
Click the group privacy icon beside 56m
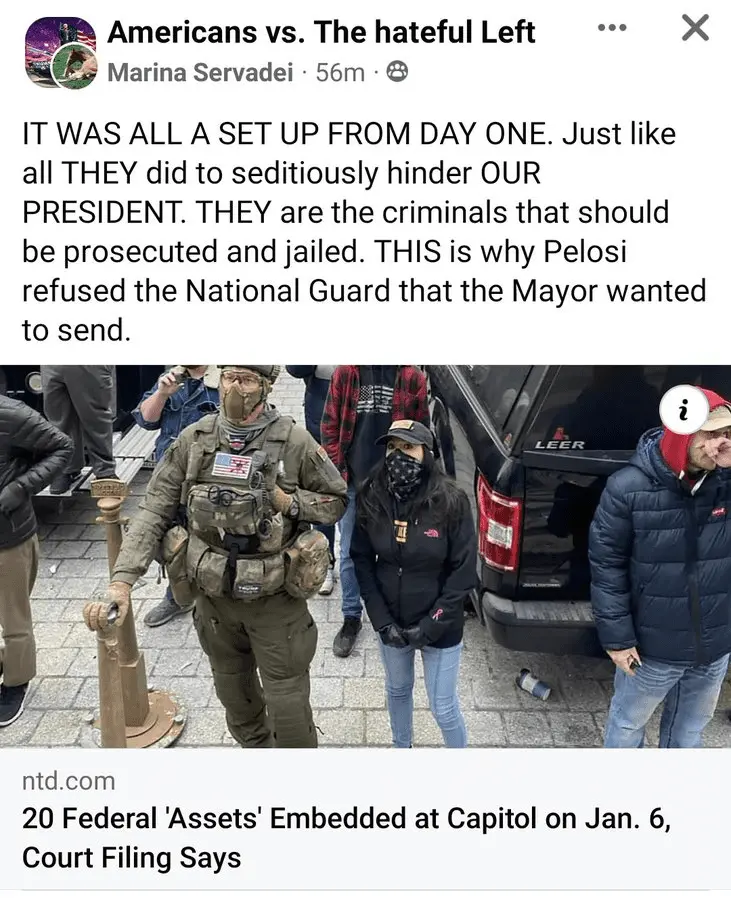click(x=398, y=73)
